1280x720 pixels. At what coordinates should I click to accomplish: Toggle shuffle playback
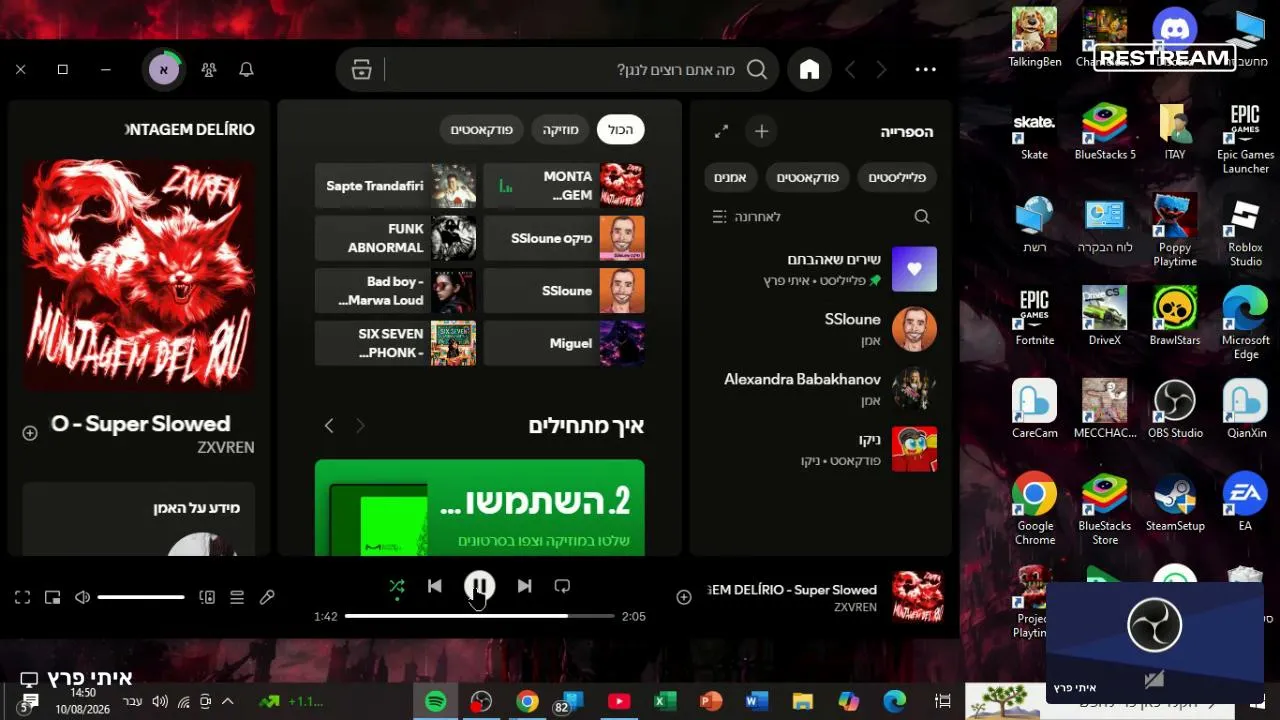tap(397, 586)
